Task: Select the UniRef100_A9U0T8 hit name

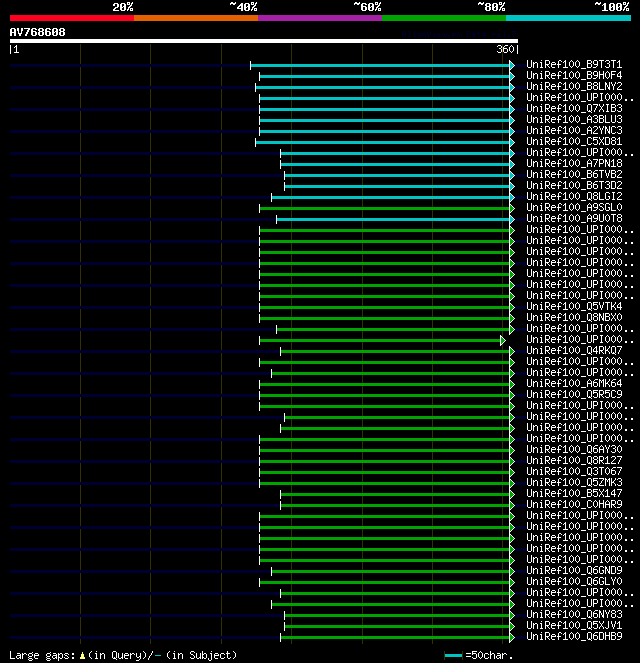Action: (x=574, y=218)
